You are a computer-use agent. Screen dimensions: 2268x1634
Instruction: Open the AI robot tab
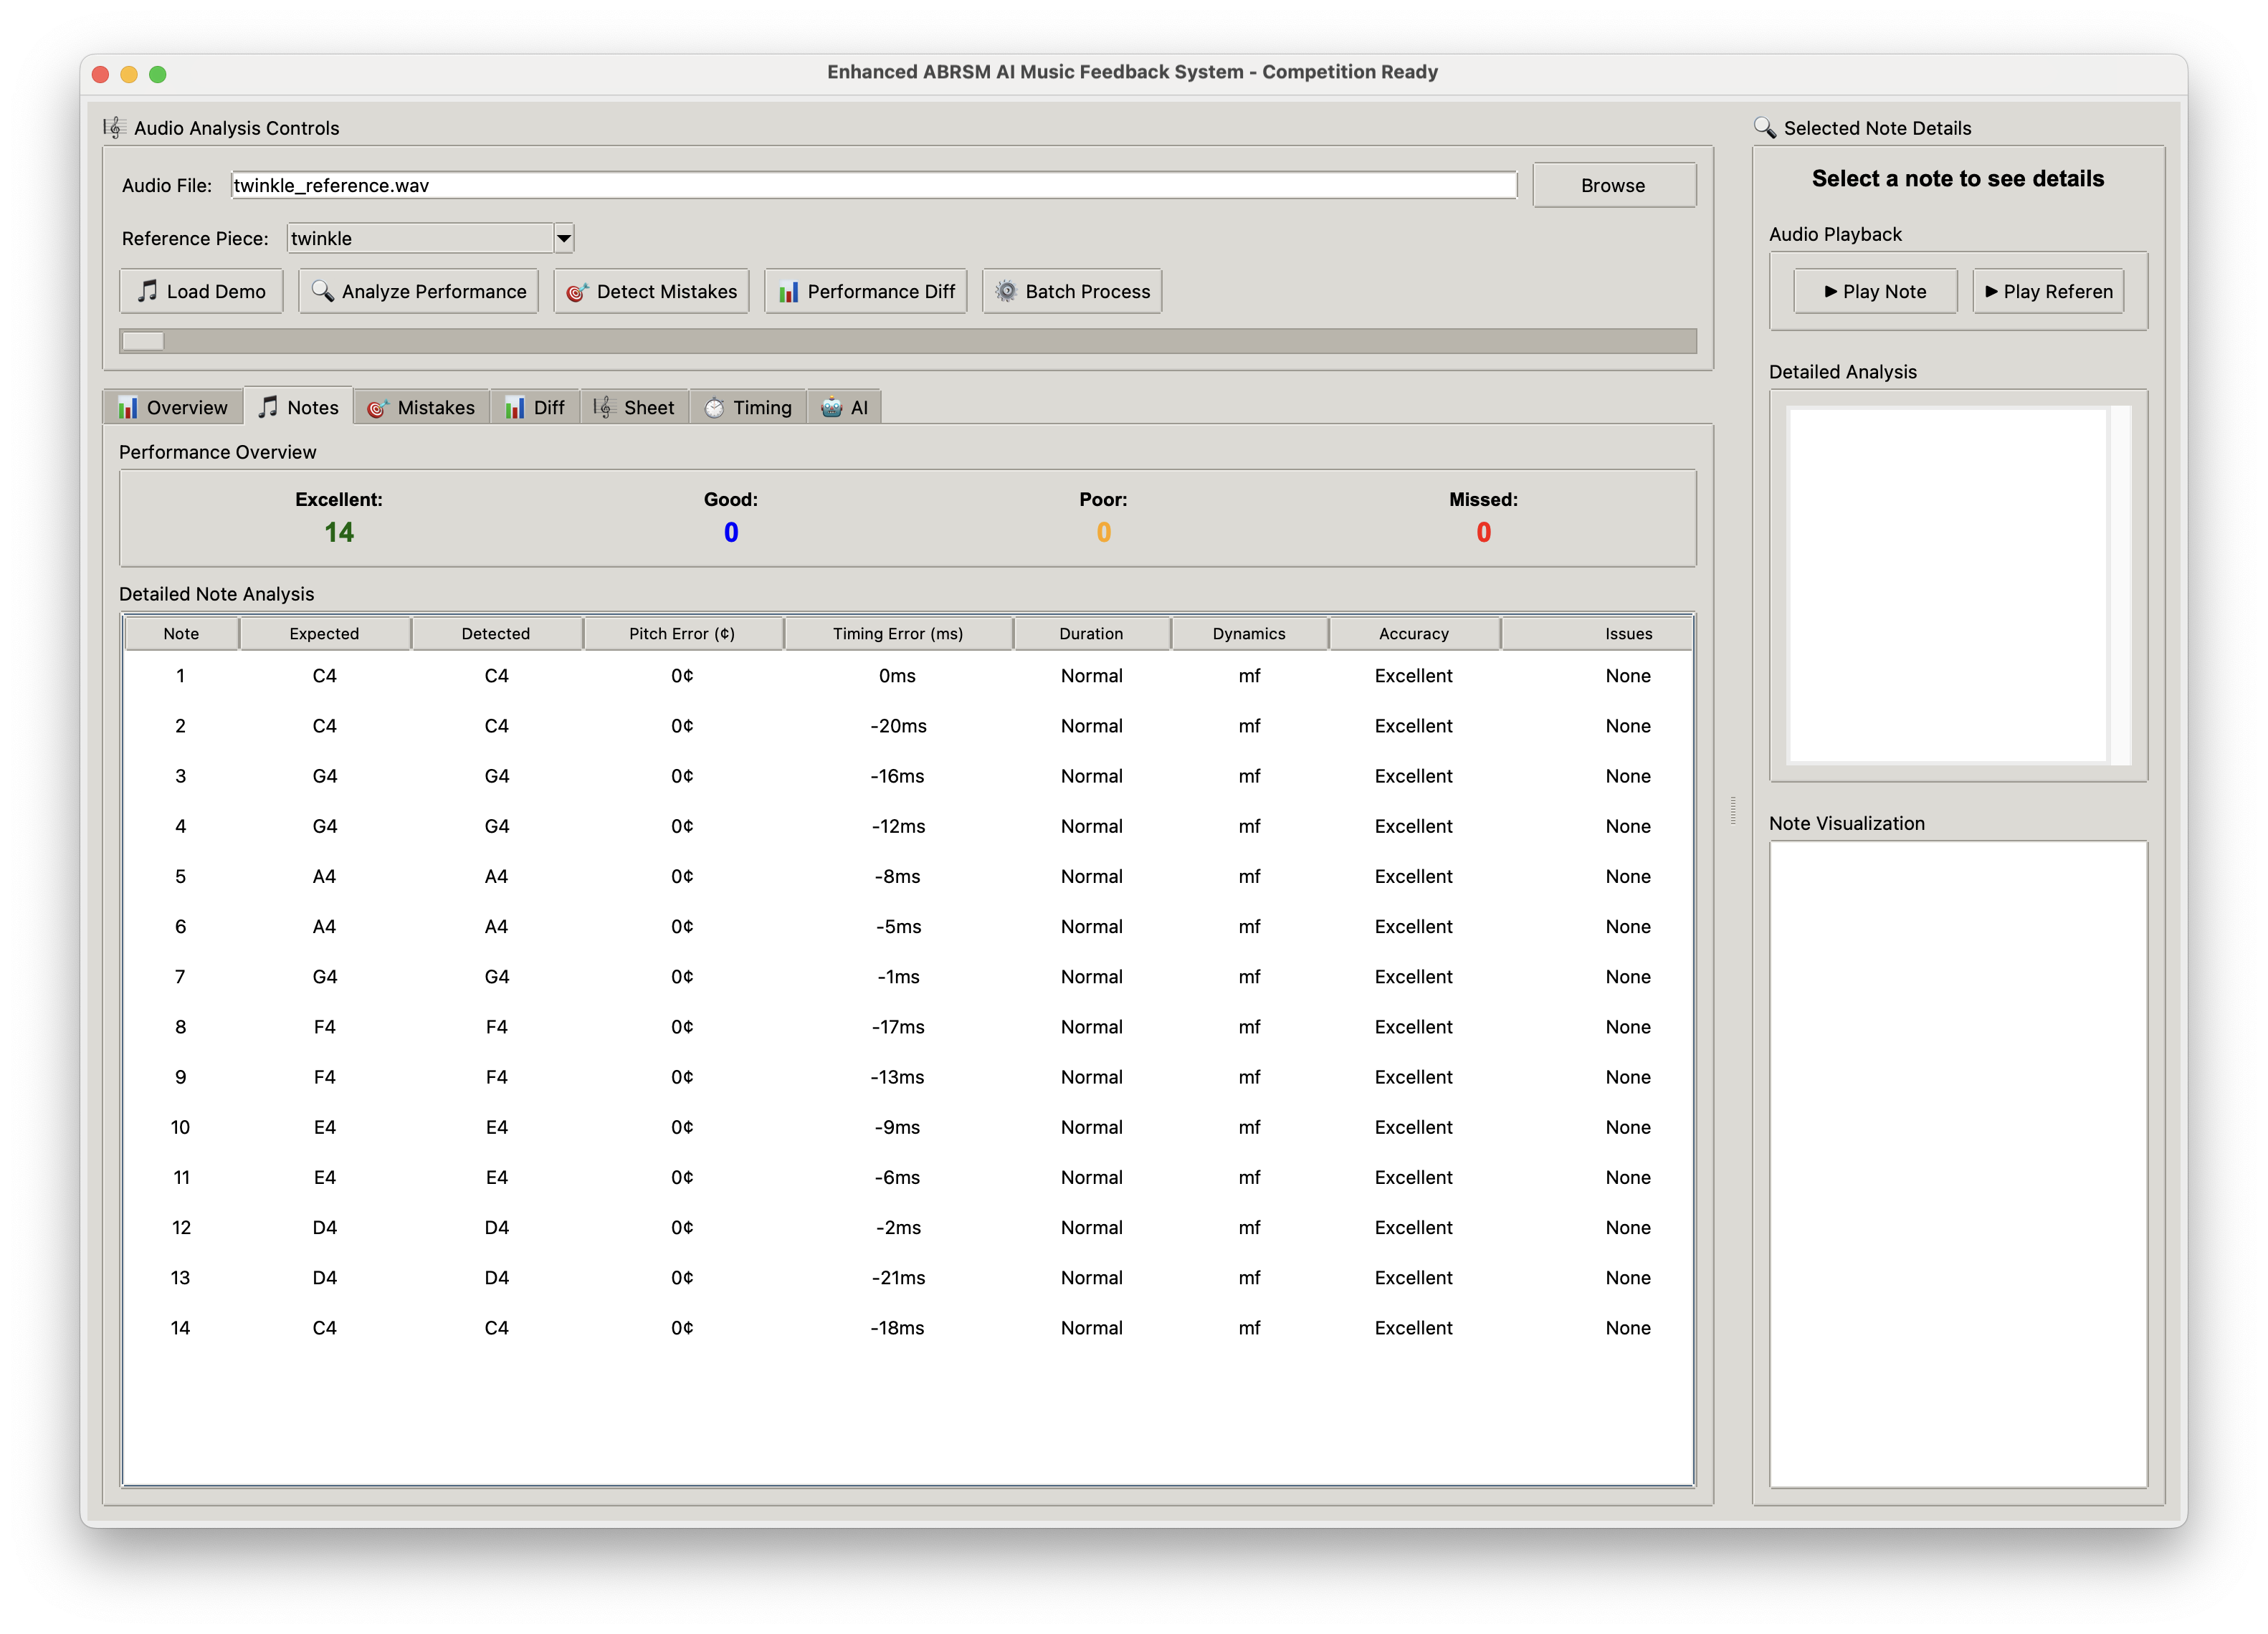pos(845,407)
